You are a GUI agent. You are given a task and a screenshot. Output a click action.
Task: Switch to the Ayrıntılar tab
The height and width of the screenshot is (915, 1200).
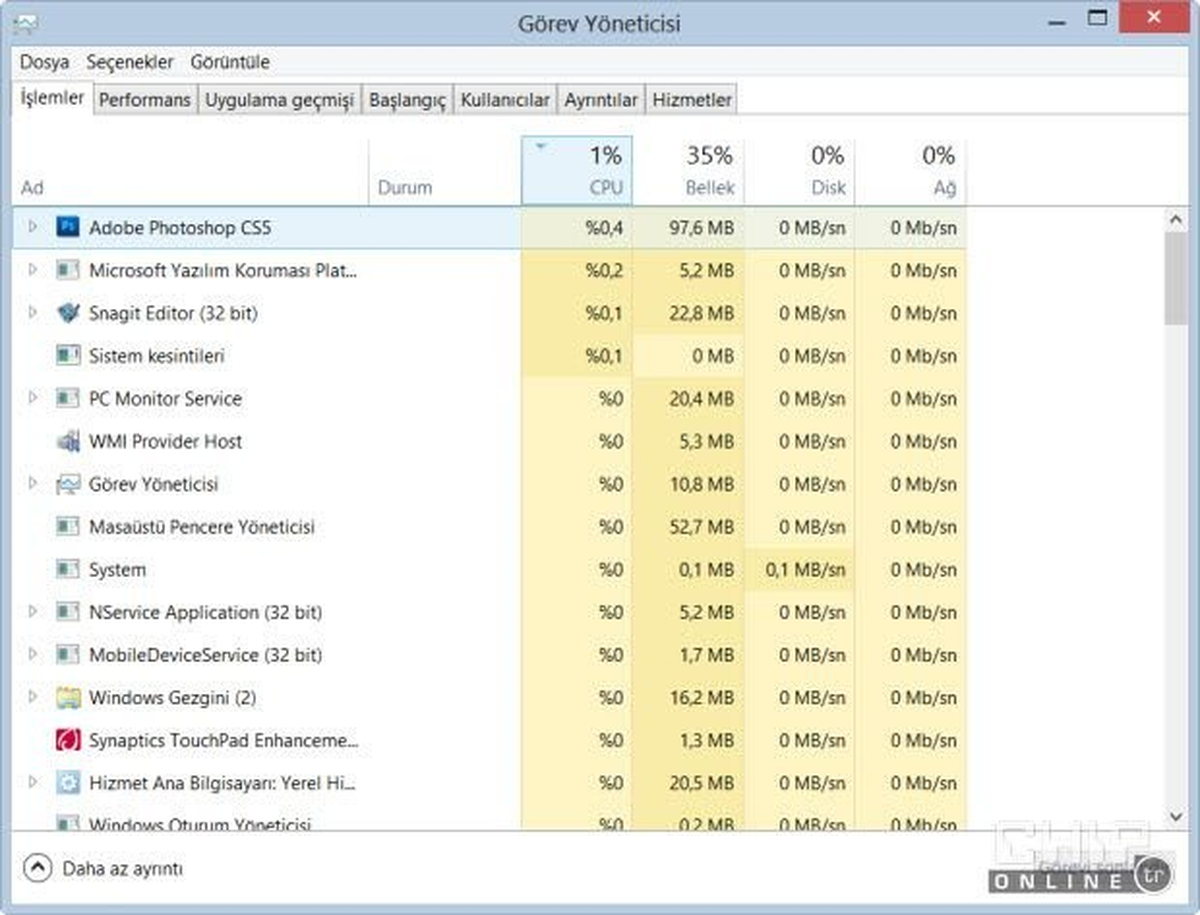coord(601,100)
